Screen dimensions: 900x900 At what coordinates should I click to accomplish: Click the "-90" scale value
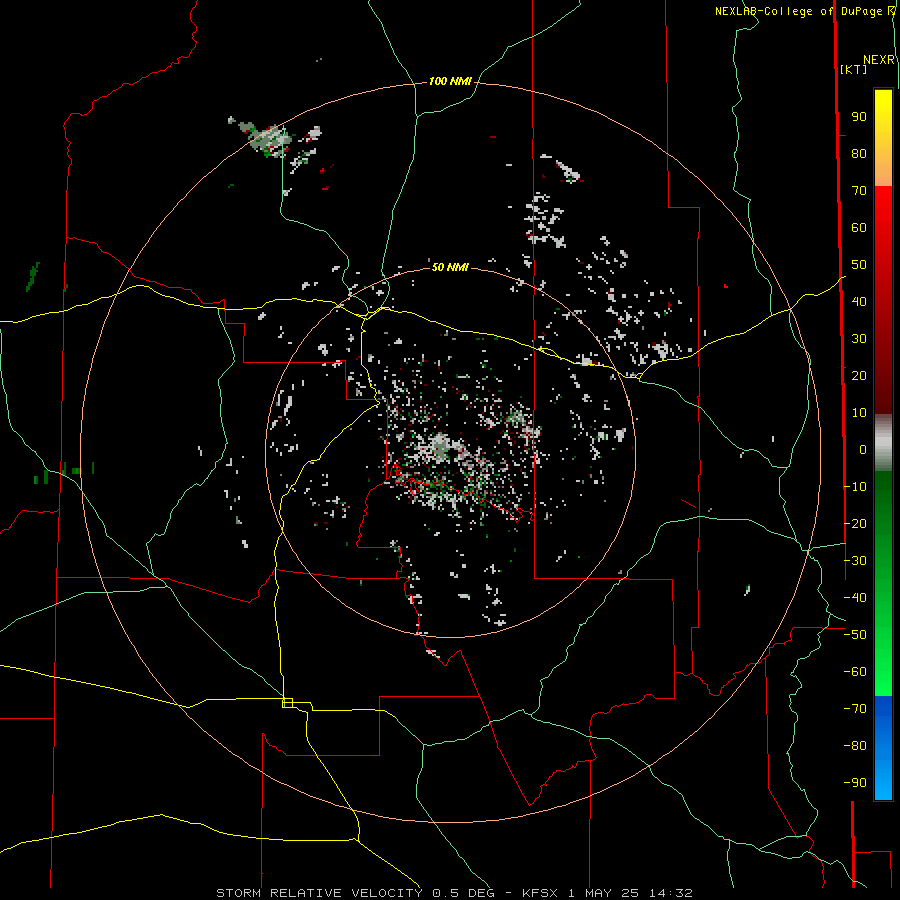tap(855, 783)
